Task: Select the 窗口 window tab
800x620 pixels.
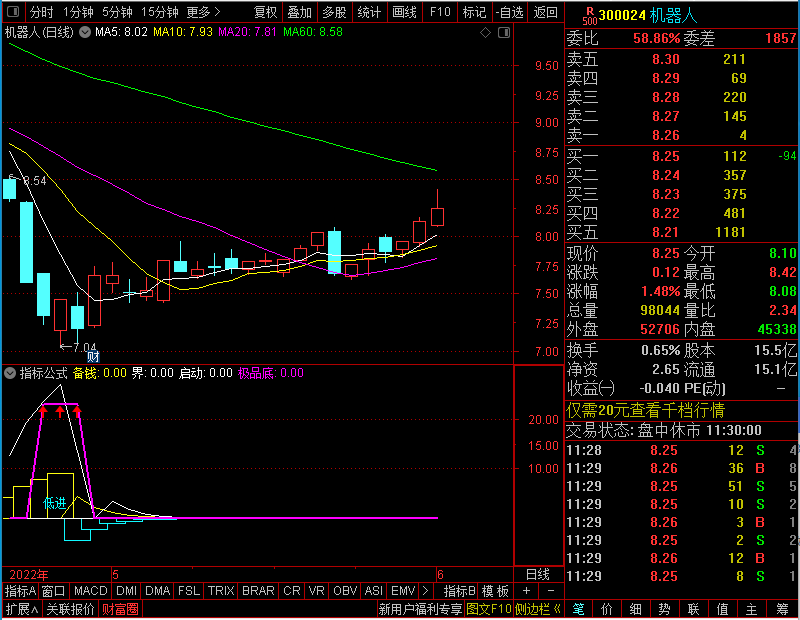Action: (x=54, y=591)
